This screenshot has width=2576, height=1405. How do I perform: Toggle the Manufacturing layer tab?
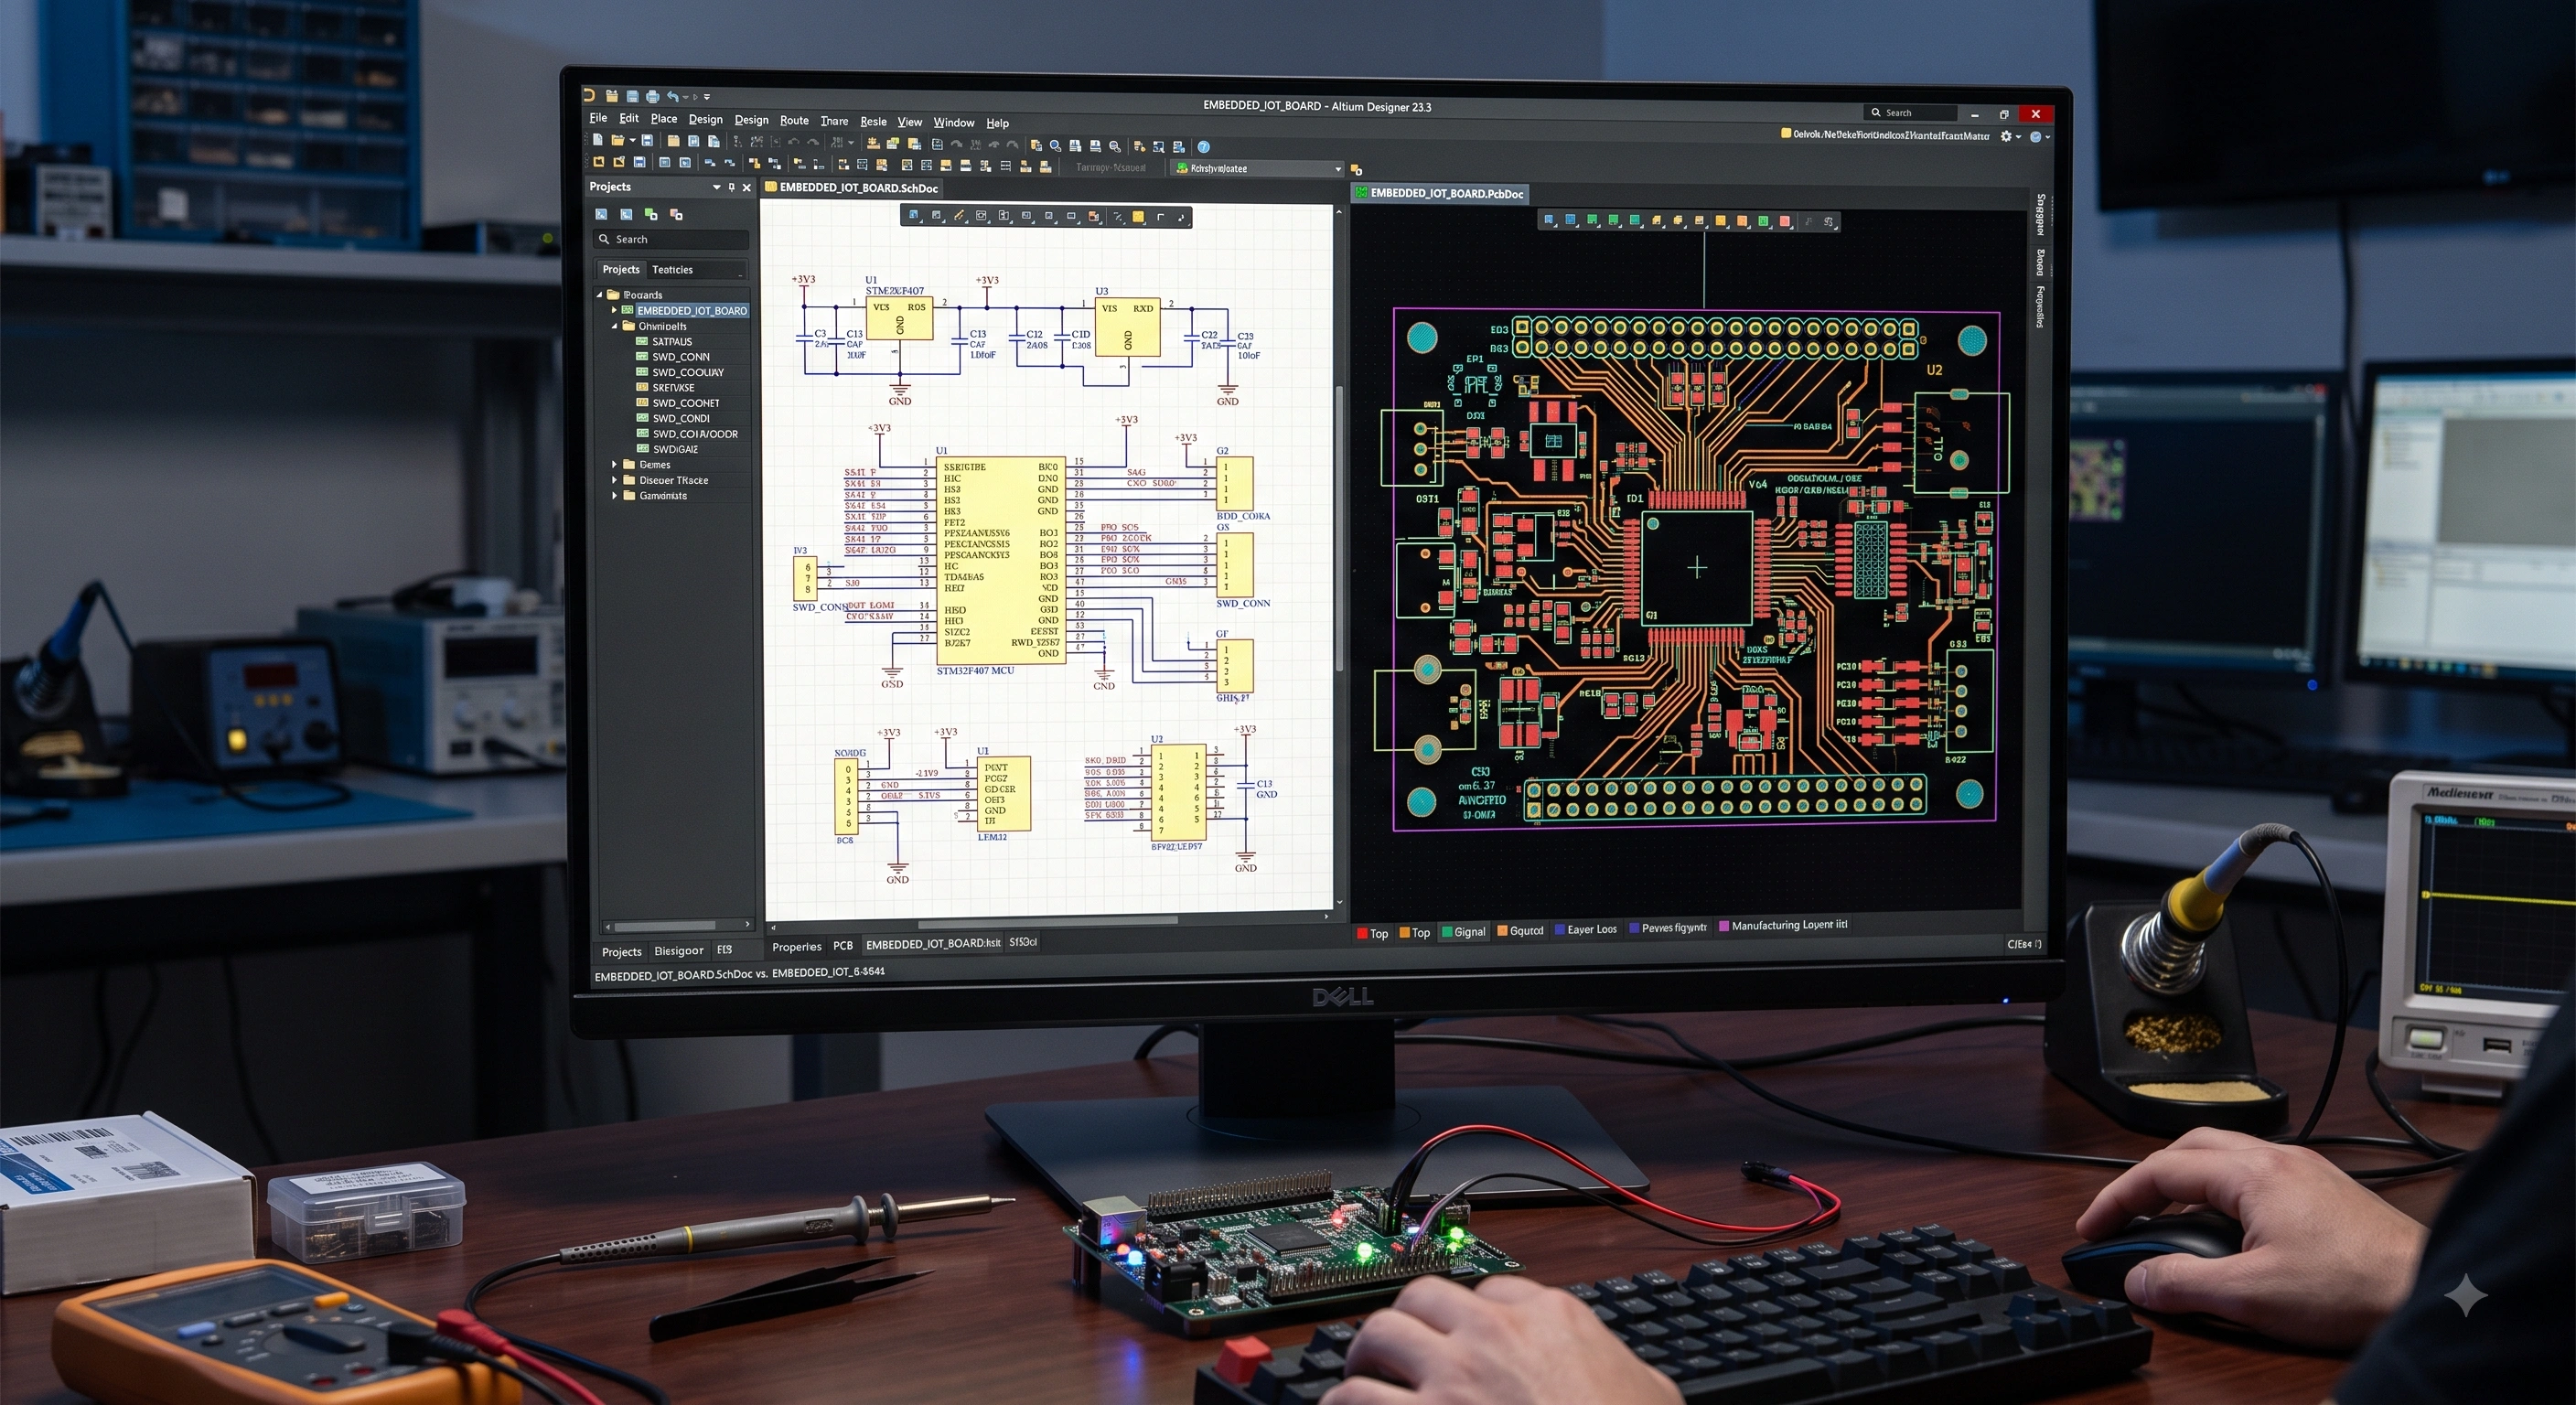pos(1782,925)
